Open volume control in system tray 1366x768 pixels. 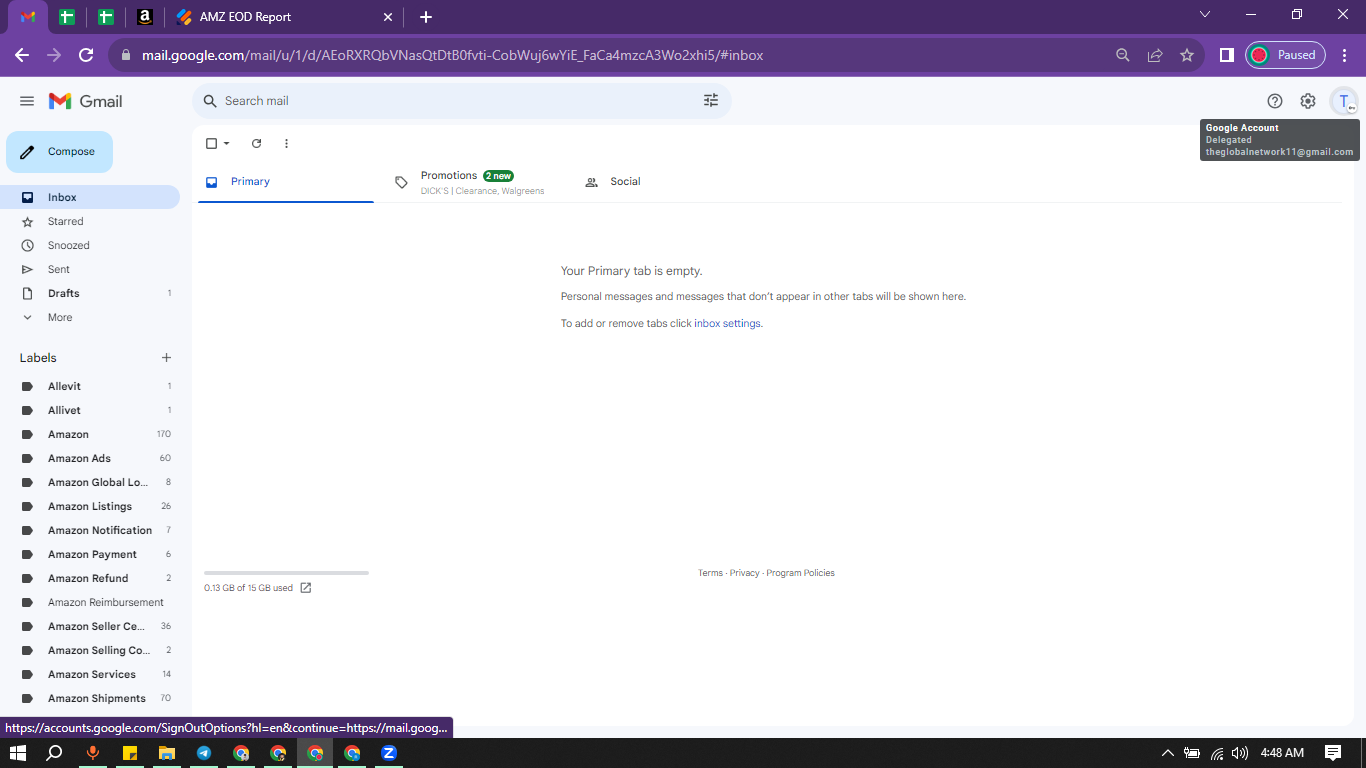coord(1240,753)
